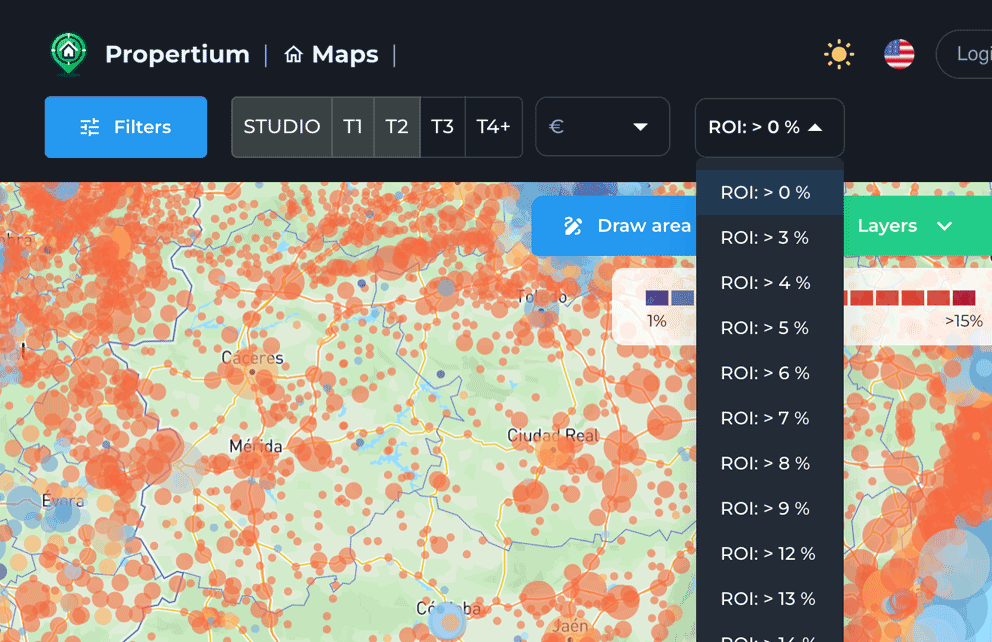Click the Propertium brand name
The width and height of the screenshot is (992, 642).
(178, 54)
